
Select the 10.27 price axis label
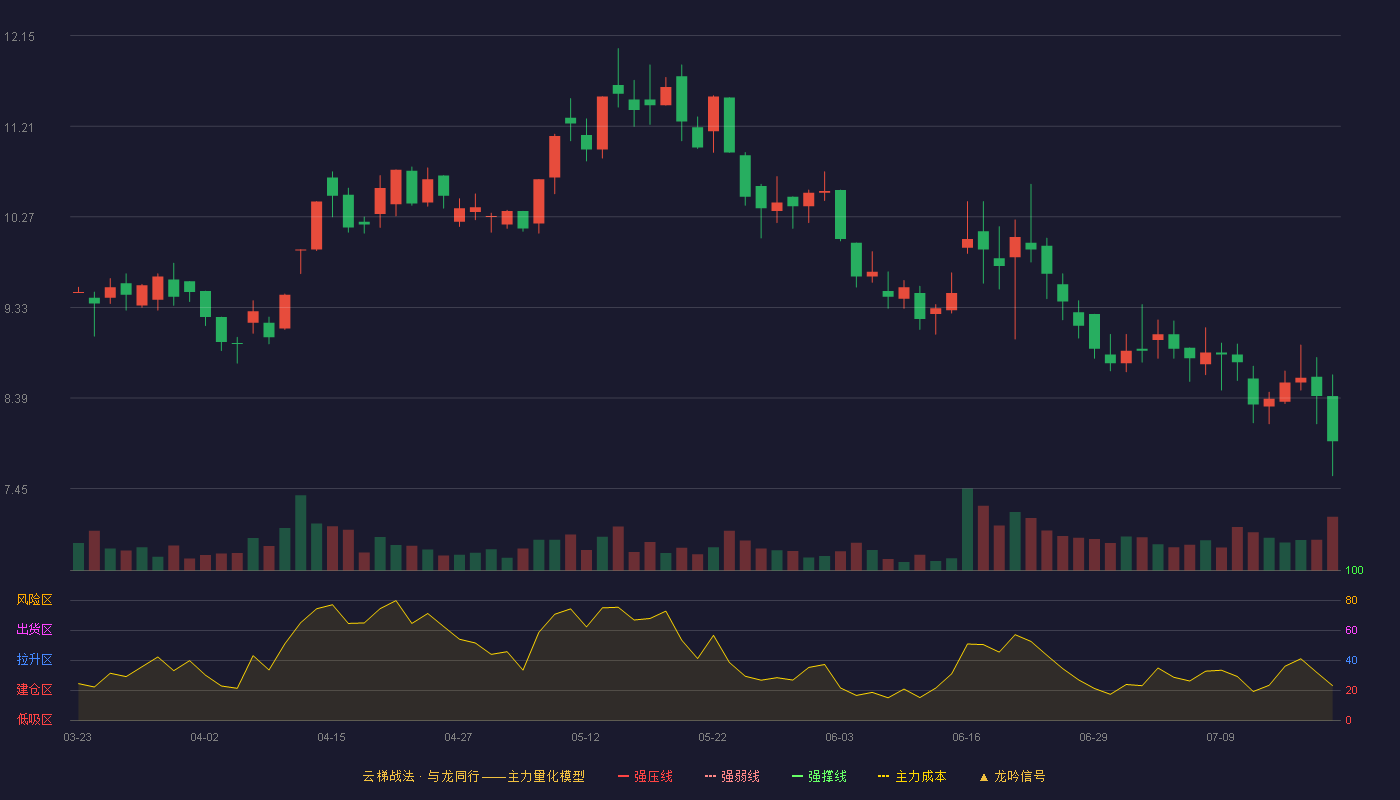click(19, 218)
